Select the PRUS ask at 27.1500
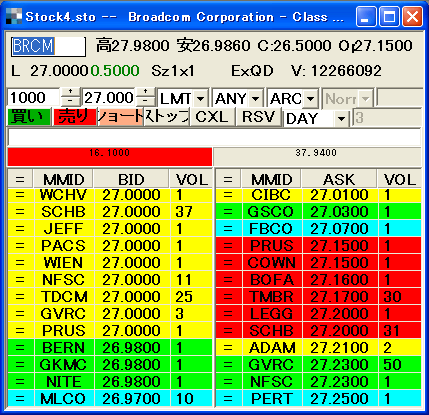The height and width of the screenshot is (415, 429). point(318,245)
